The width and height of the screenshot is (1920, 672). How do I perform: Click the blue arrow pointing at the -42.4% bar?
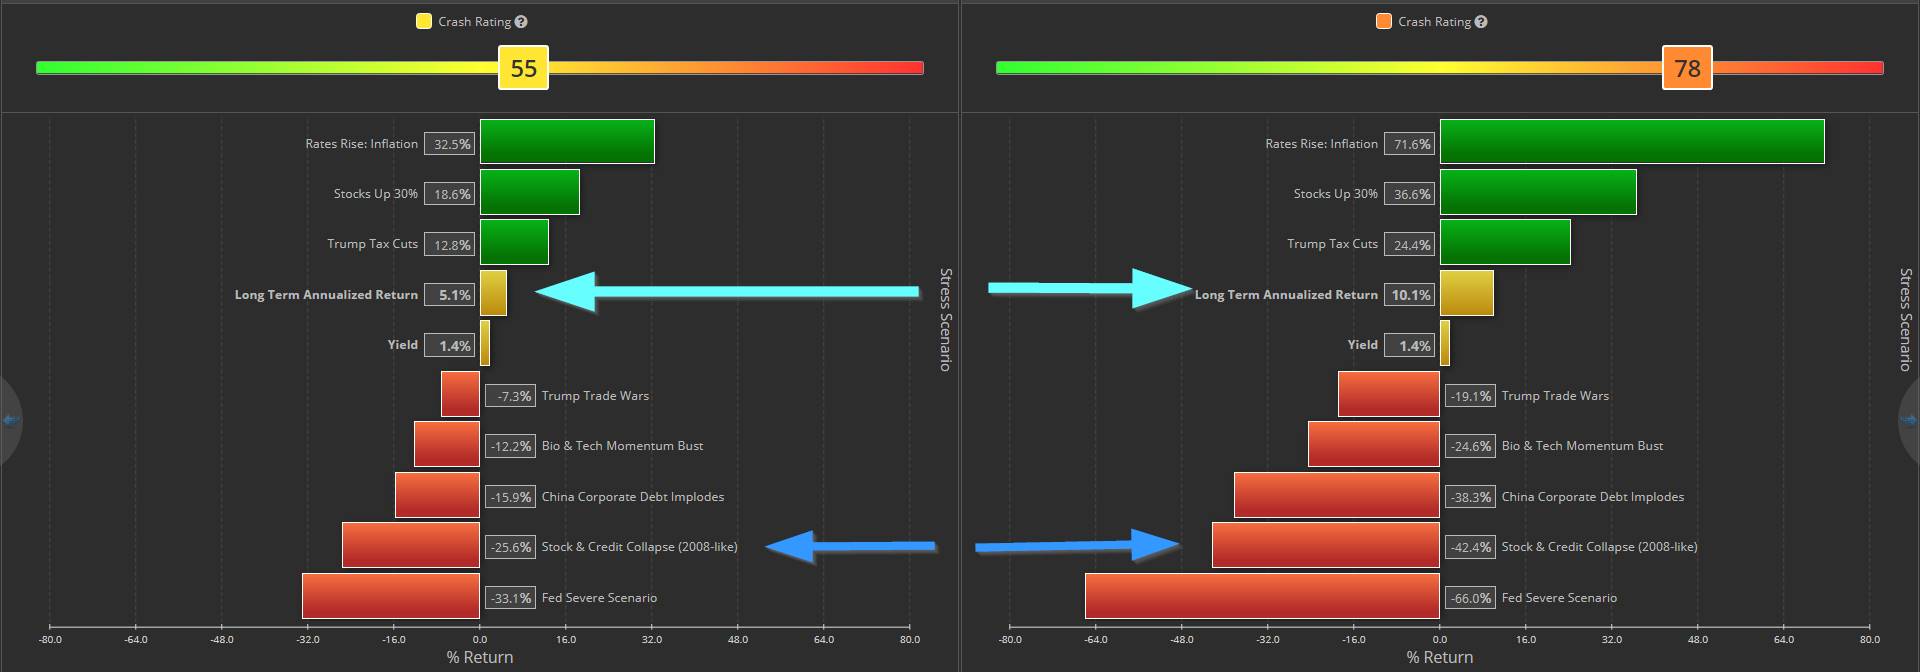pyautogui.click(x=1076, y=546)
